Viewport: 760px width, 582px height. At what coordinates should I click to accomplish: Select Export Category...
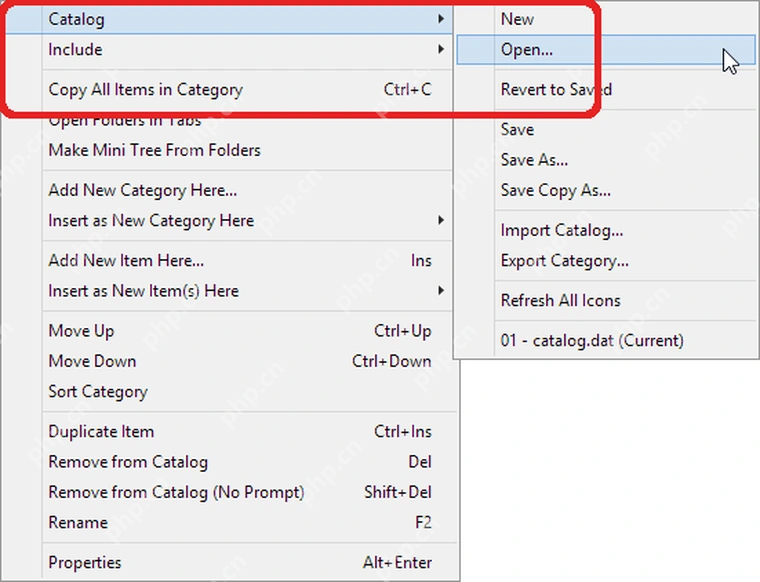pyautogui.click(x=606, y=261)
